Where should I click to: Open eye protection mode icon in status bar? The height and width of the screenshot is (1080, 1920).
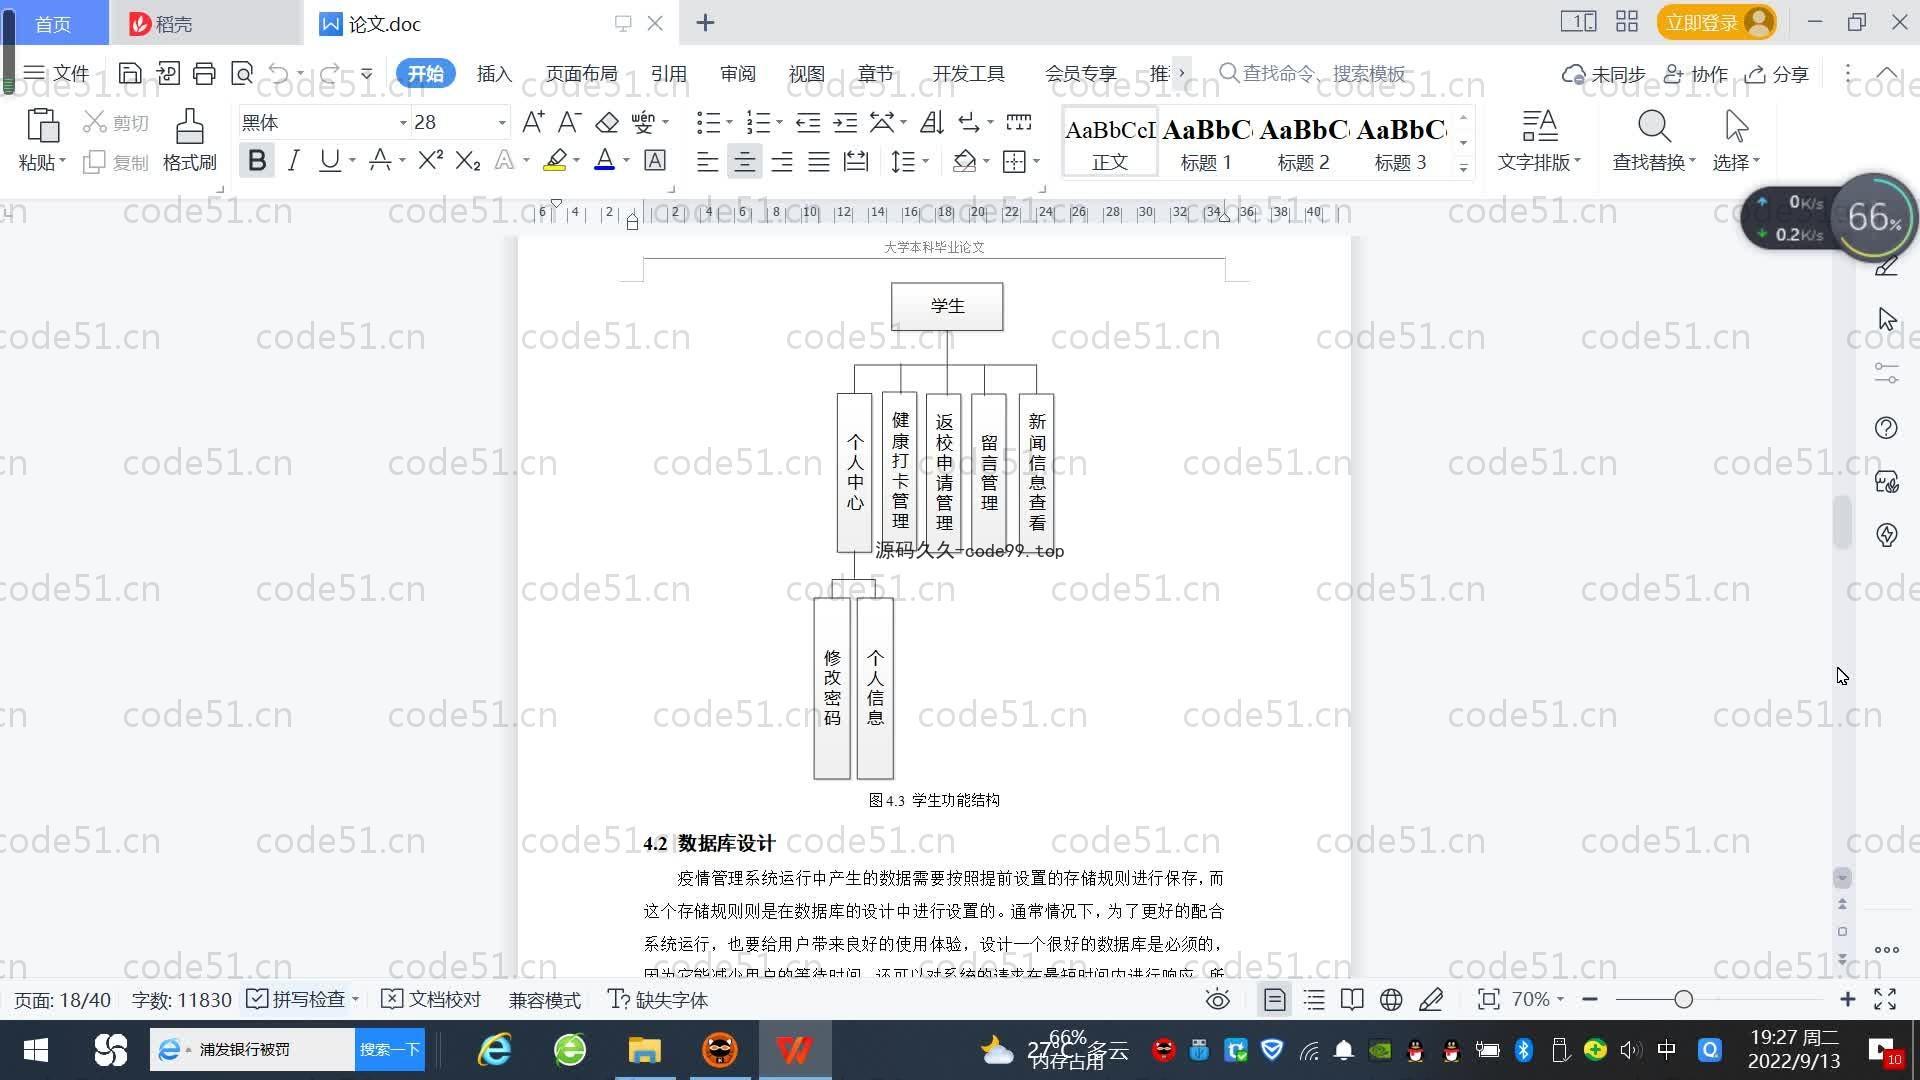(1217, 1000)
